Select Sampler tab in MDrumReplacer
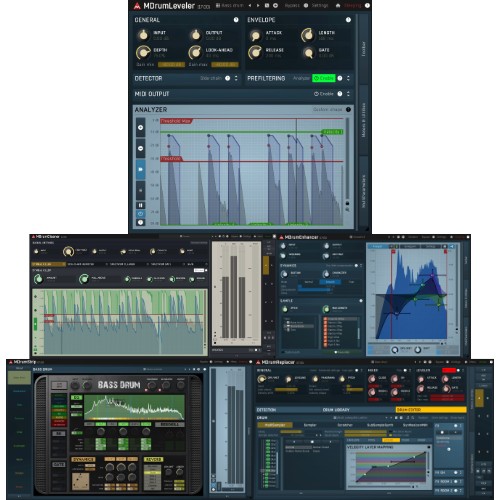The height and width of the screenshot is (500, 500). click(x=310, y=425)
